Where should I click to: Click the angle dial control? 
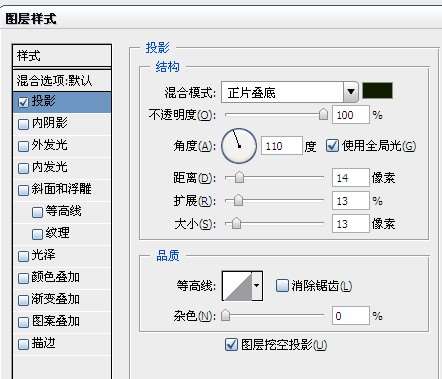[239, 146]
